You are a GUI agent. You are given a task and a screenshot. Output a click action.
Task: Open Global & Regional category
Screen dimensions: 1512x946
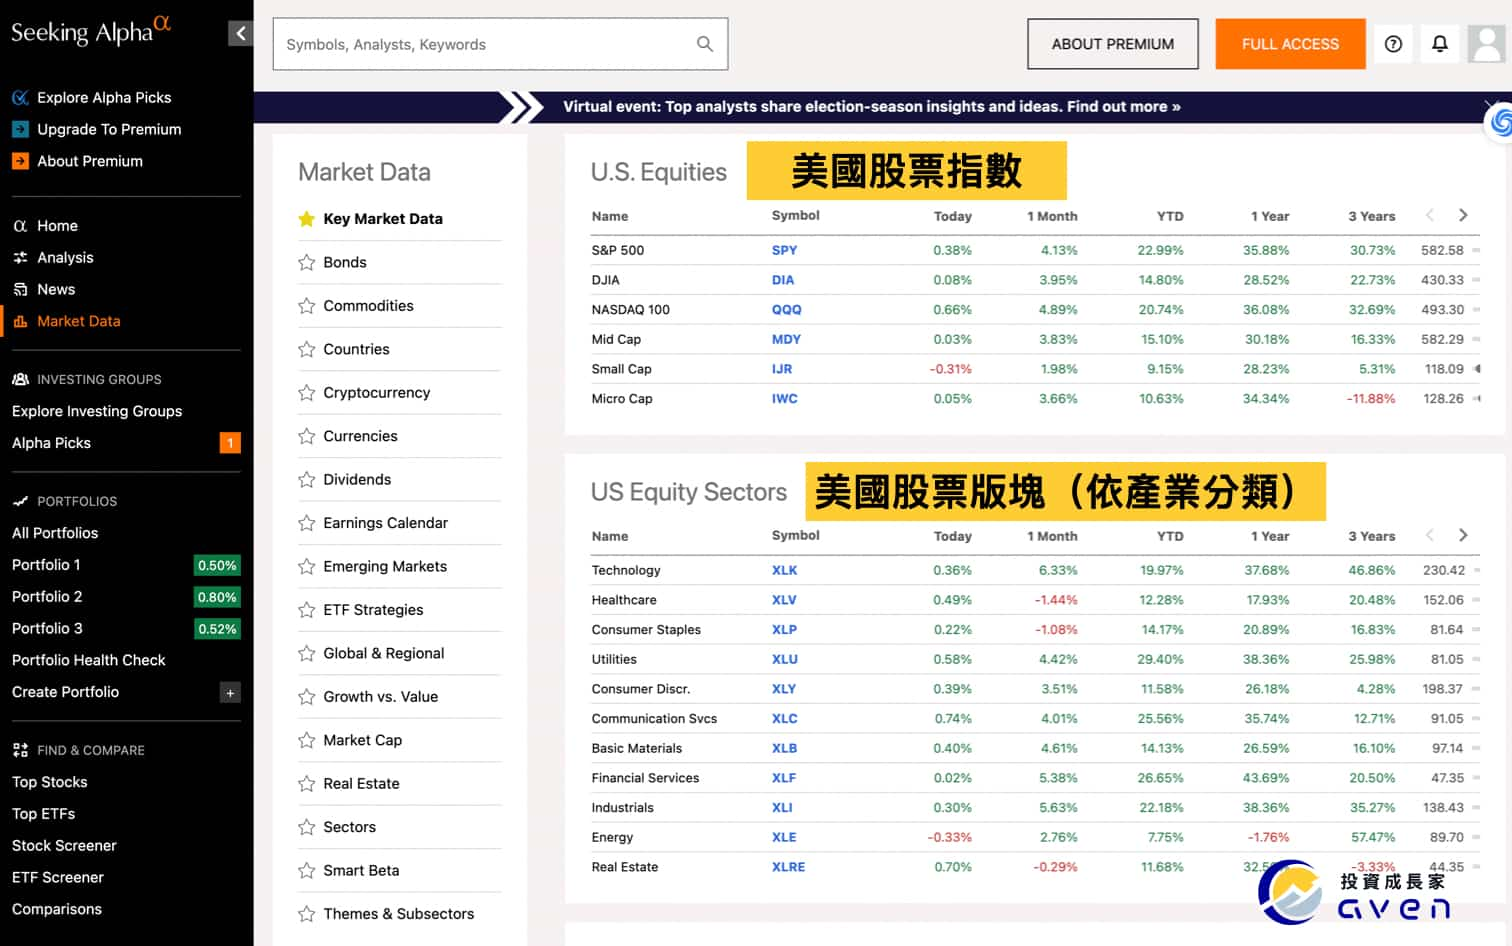tap(383, 653)
